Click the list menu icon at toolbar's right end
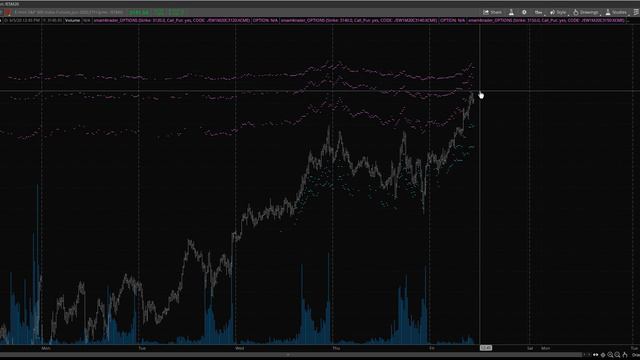The height and width of the screenshot is (360, 640). 636,12
